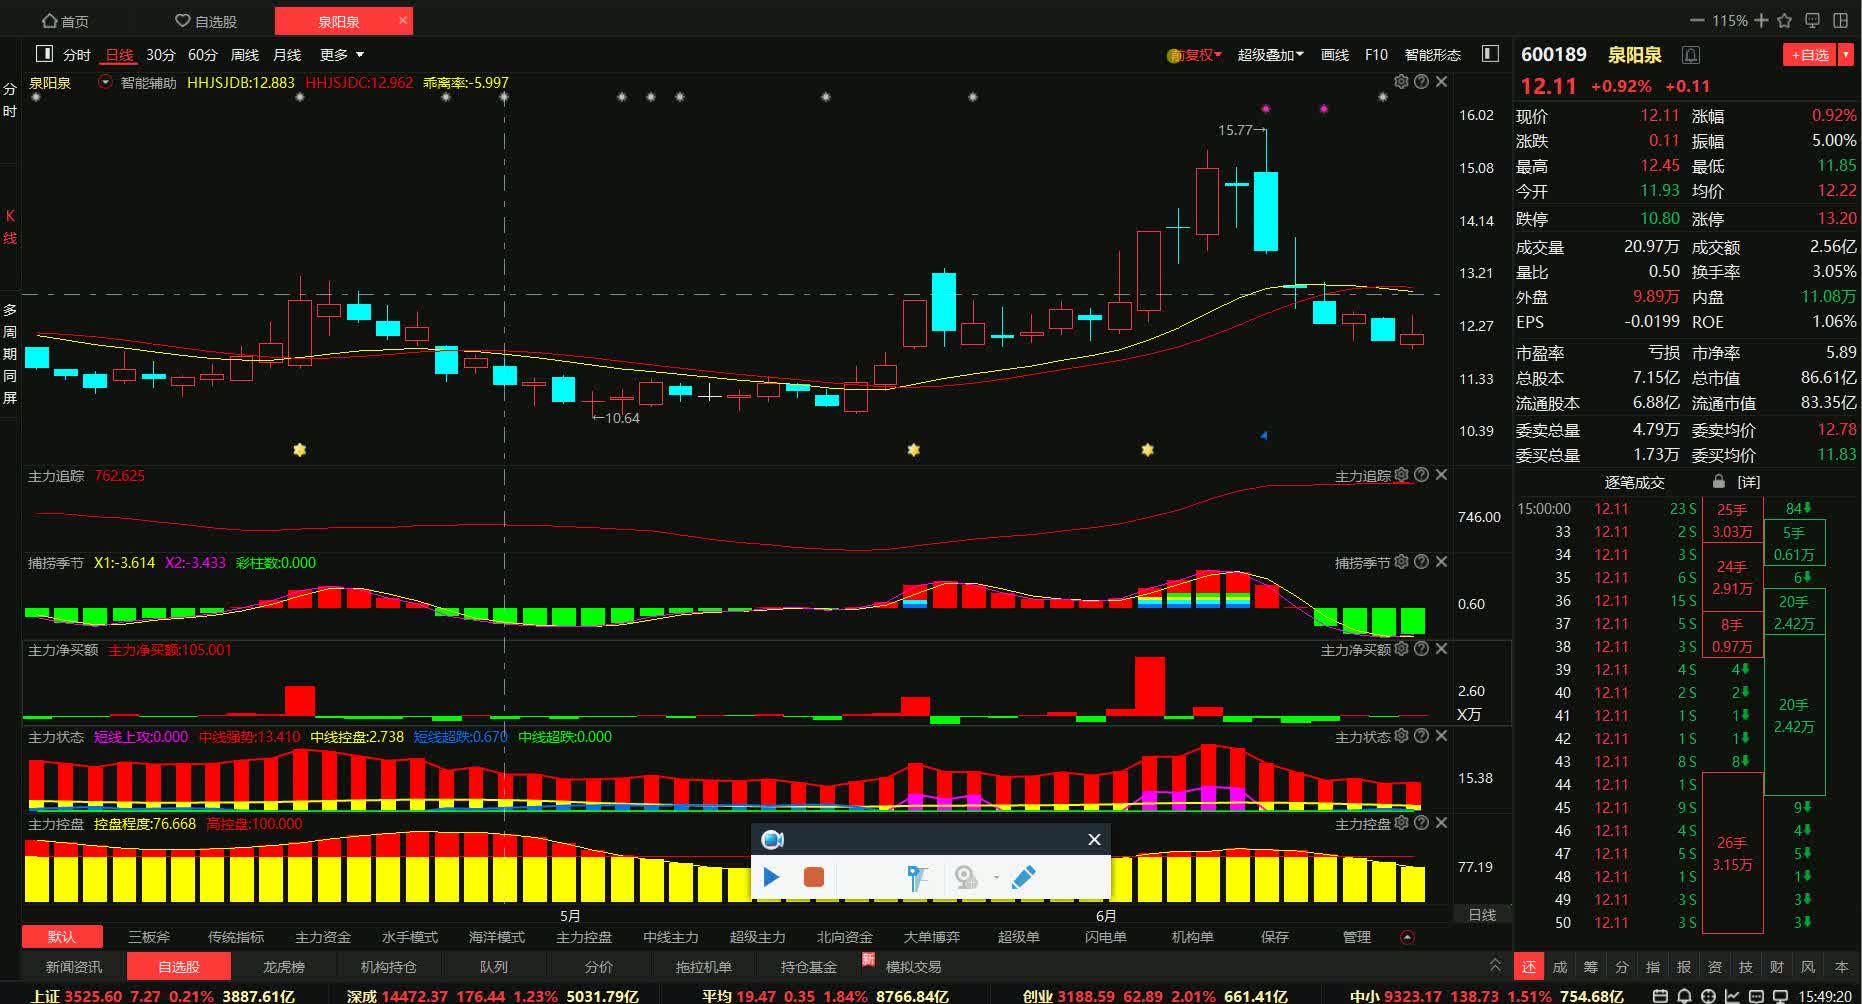The height and width of the screenshot is (1004, 1862).
Task: Select the 主力资金 indicator template
Action: click(x=323, y=937)
